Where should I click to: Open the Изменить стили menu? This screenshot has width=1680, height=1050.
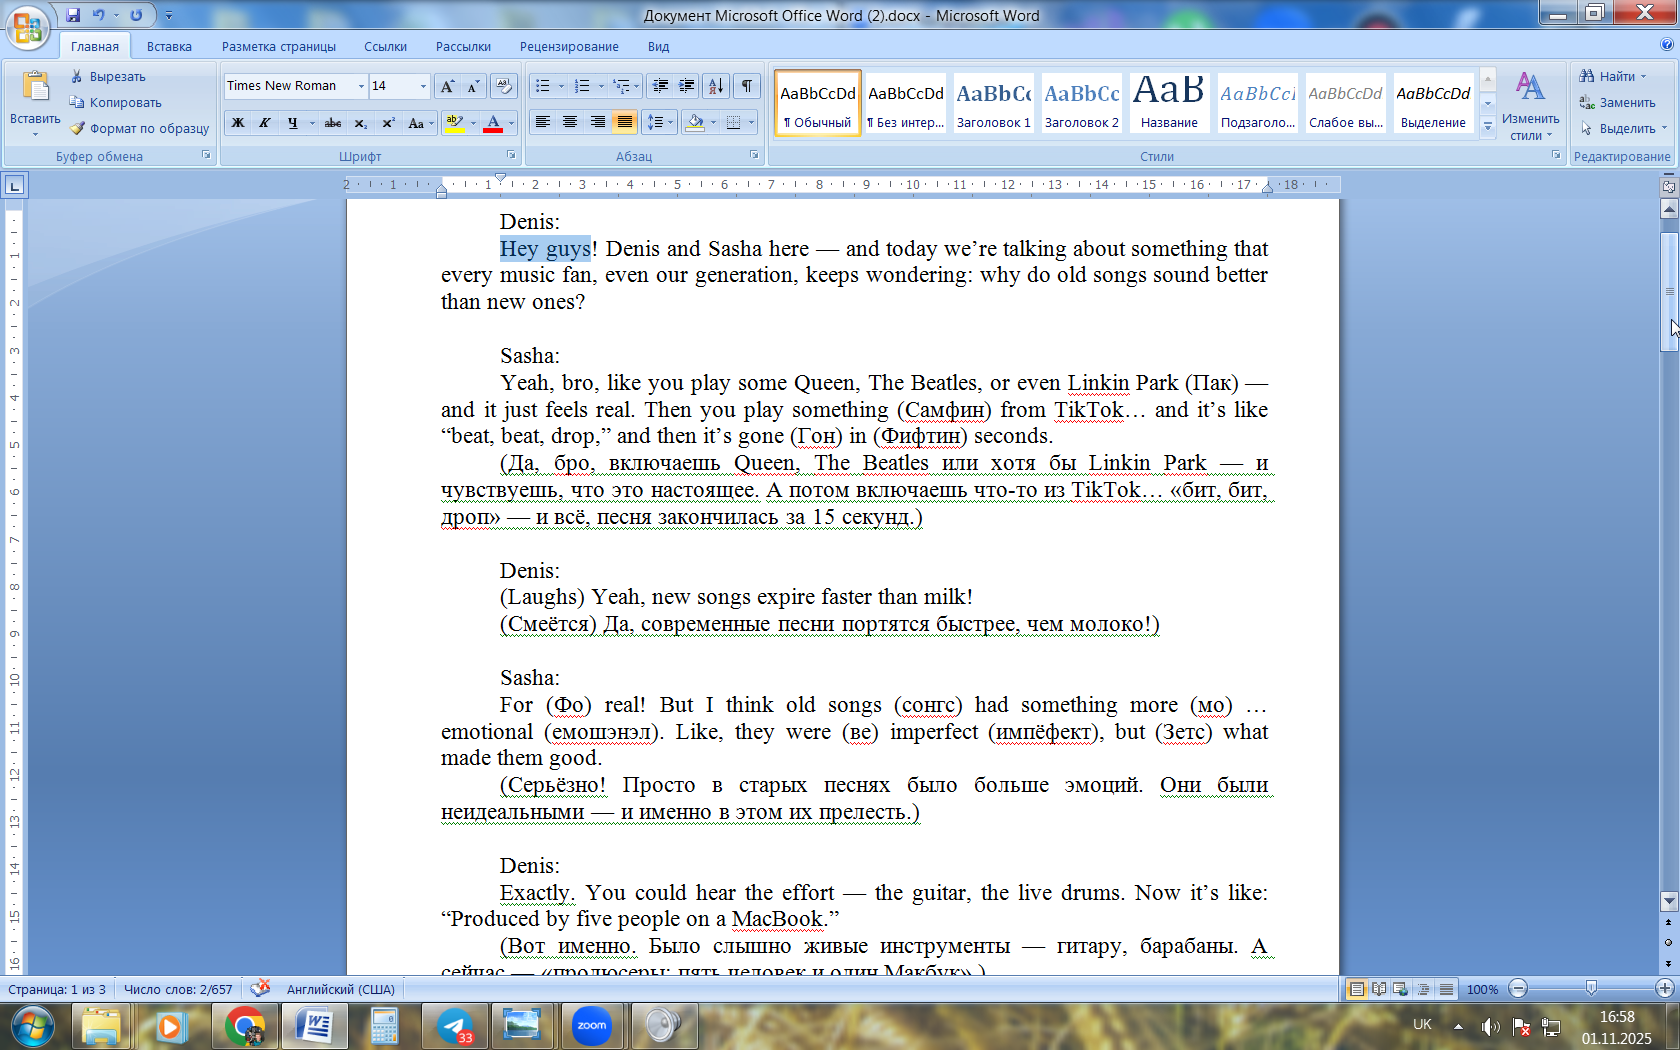coord(1530,105)
